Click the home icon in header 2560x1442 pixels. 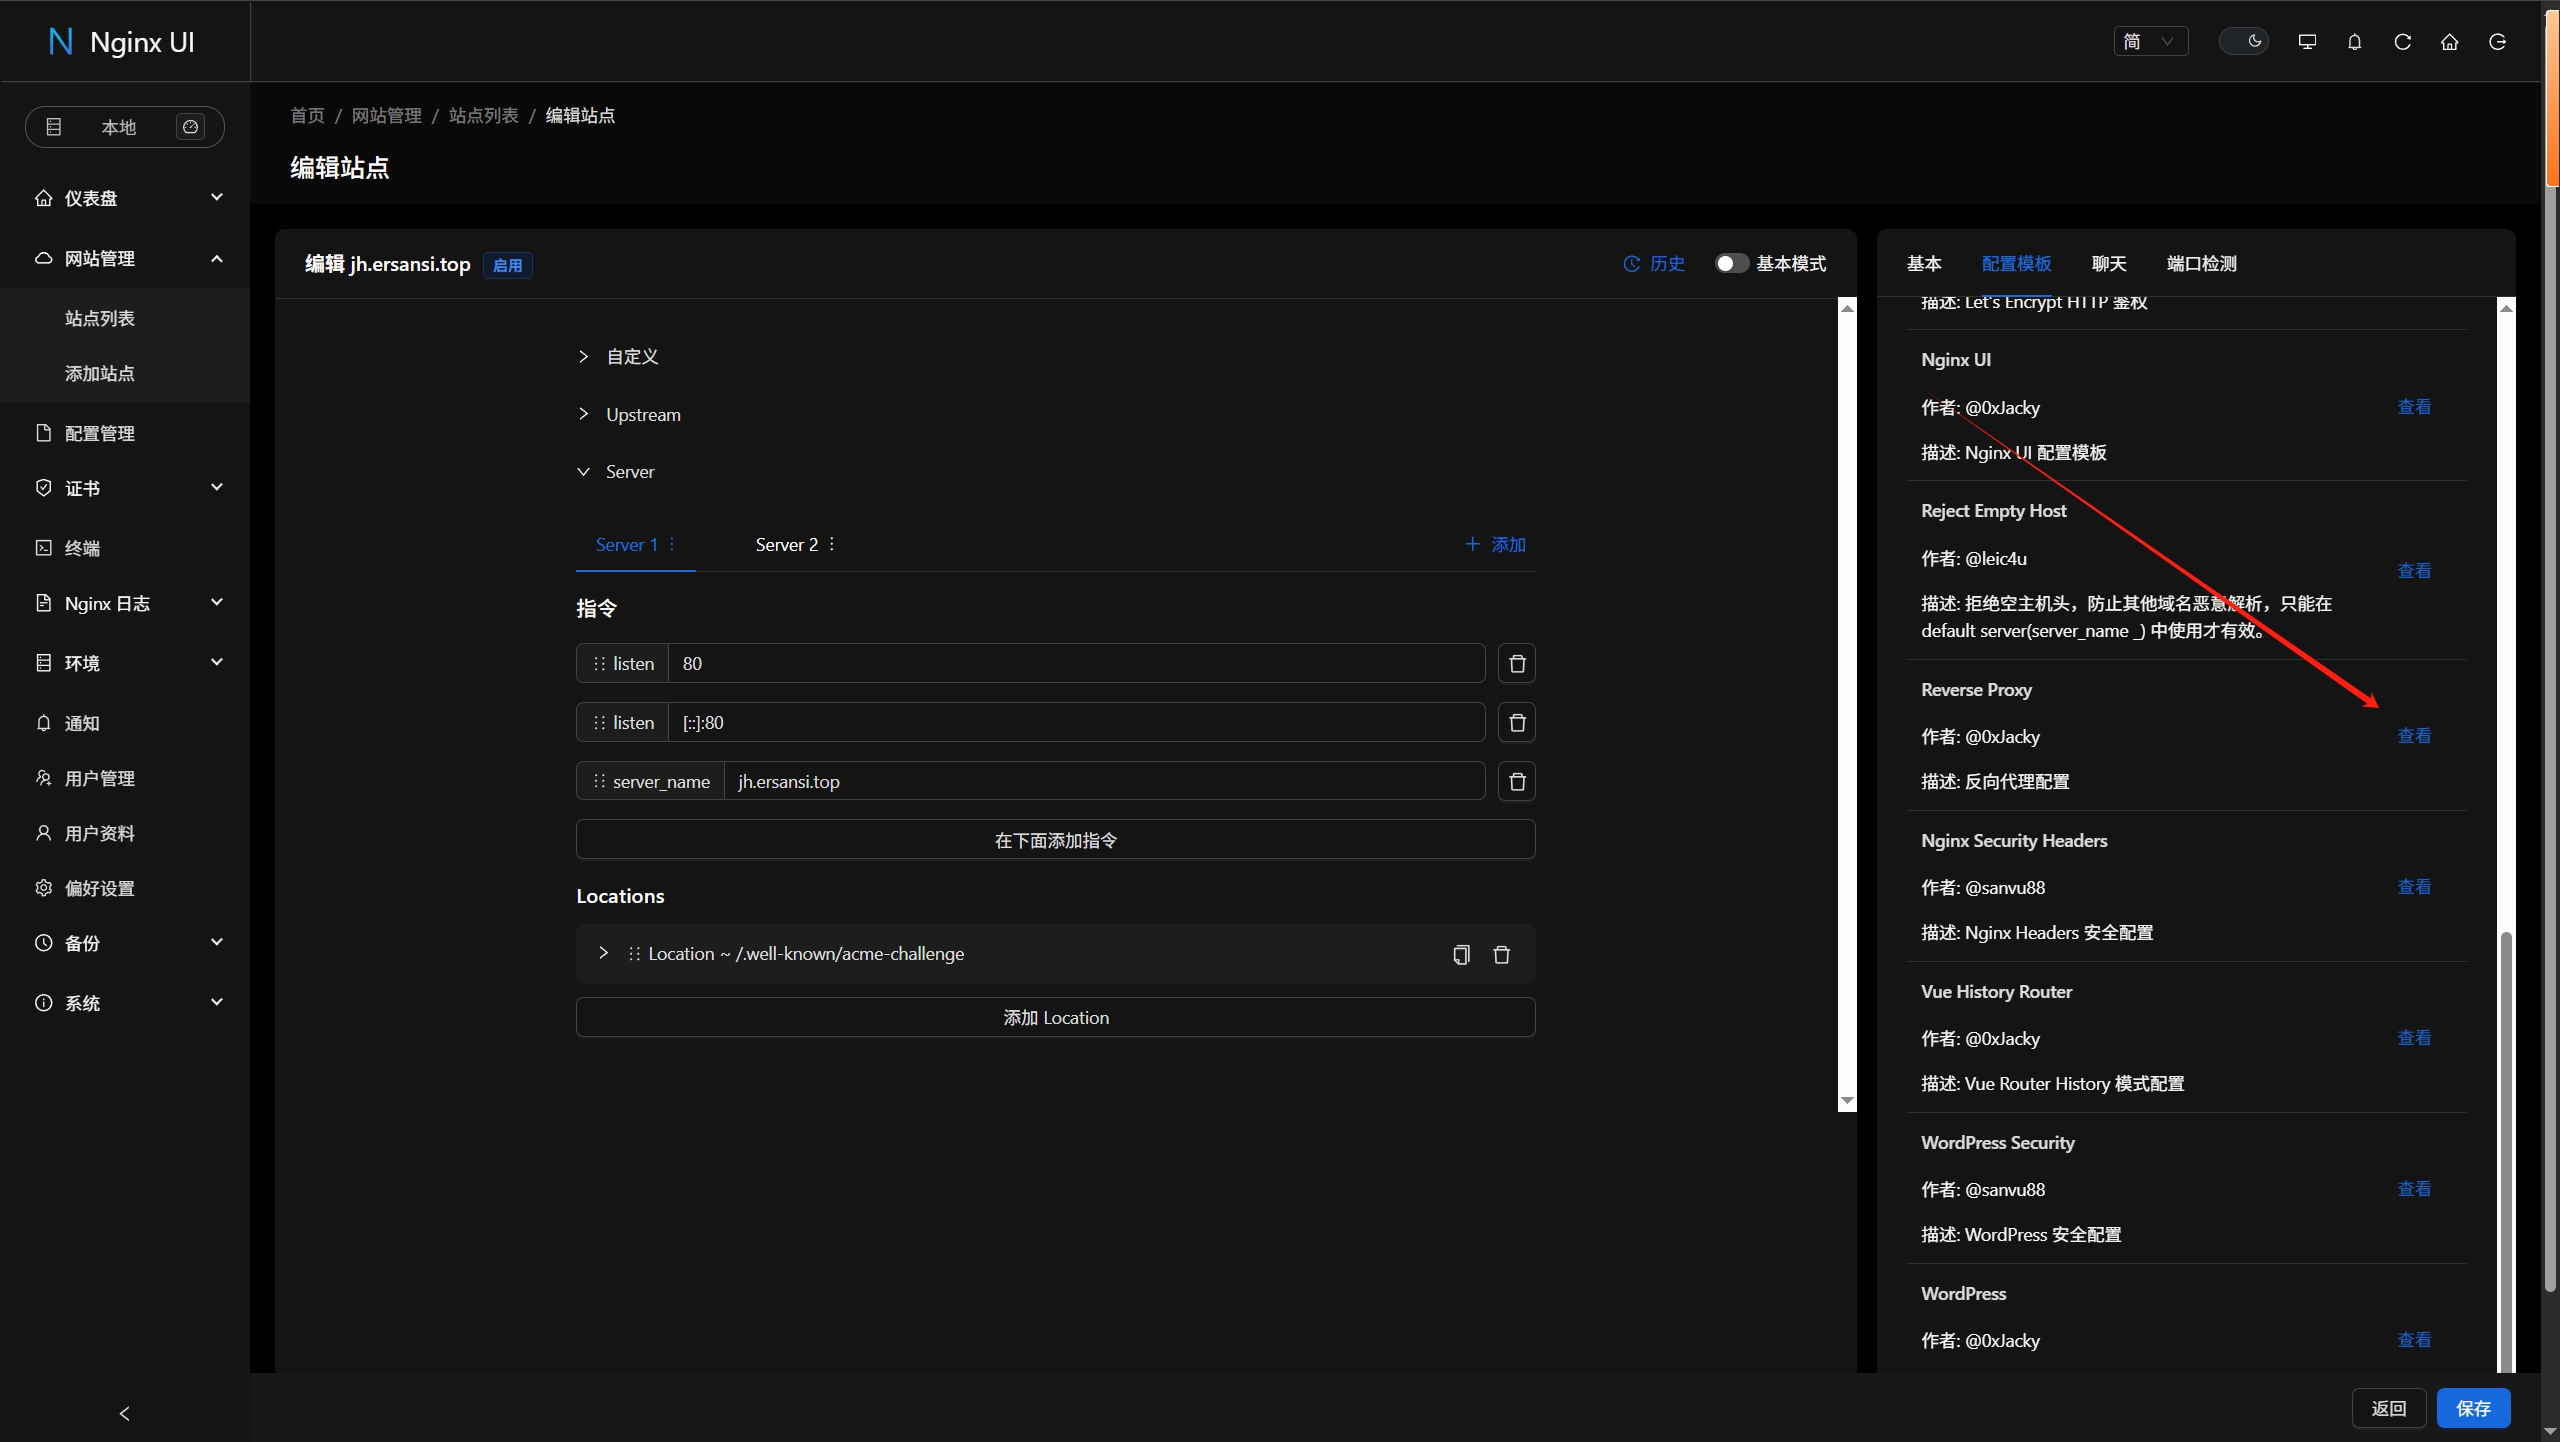pos(2450,41)
